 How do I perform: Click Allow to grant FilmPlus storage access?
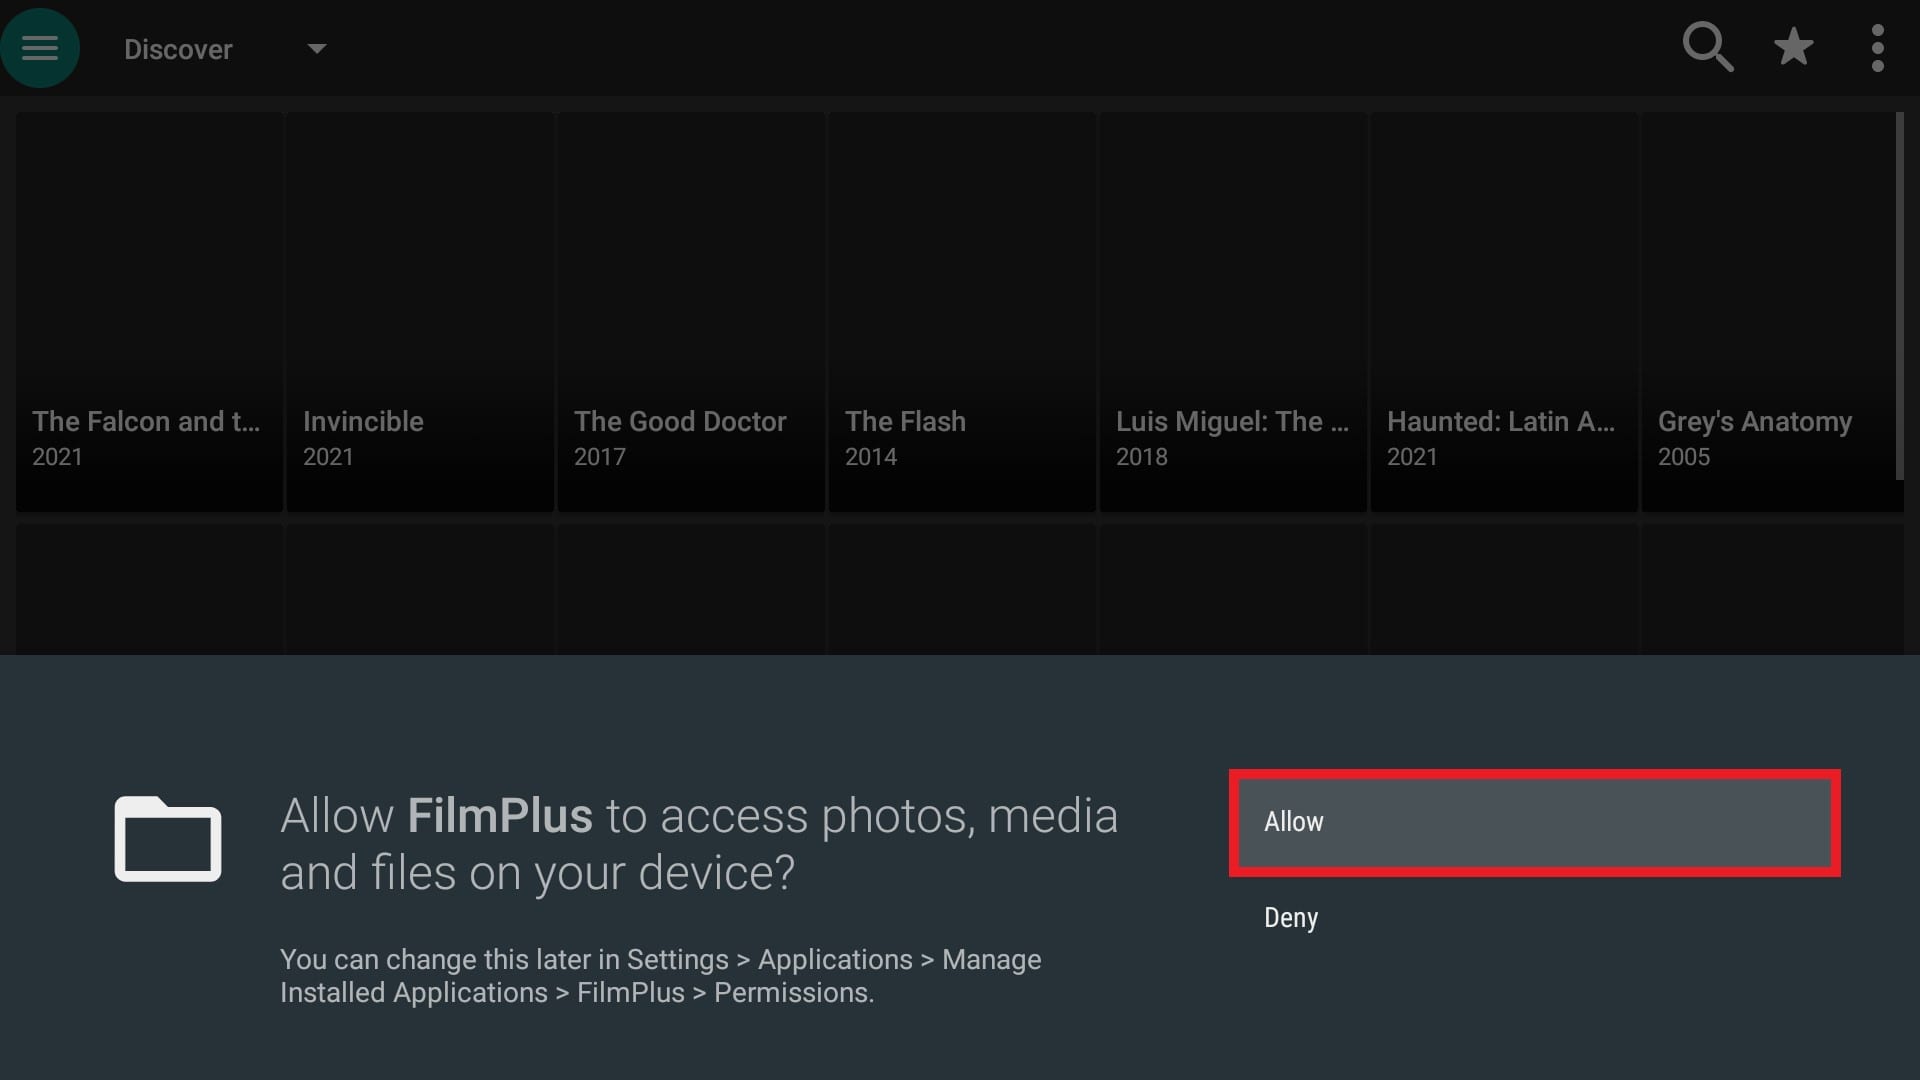pyautogui.click(x=1533, y=822)
